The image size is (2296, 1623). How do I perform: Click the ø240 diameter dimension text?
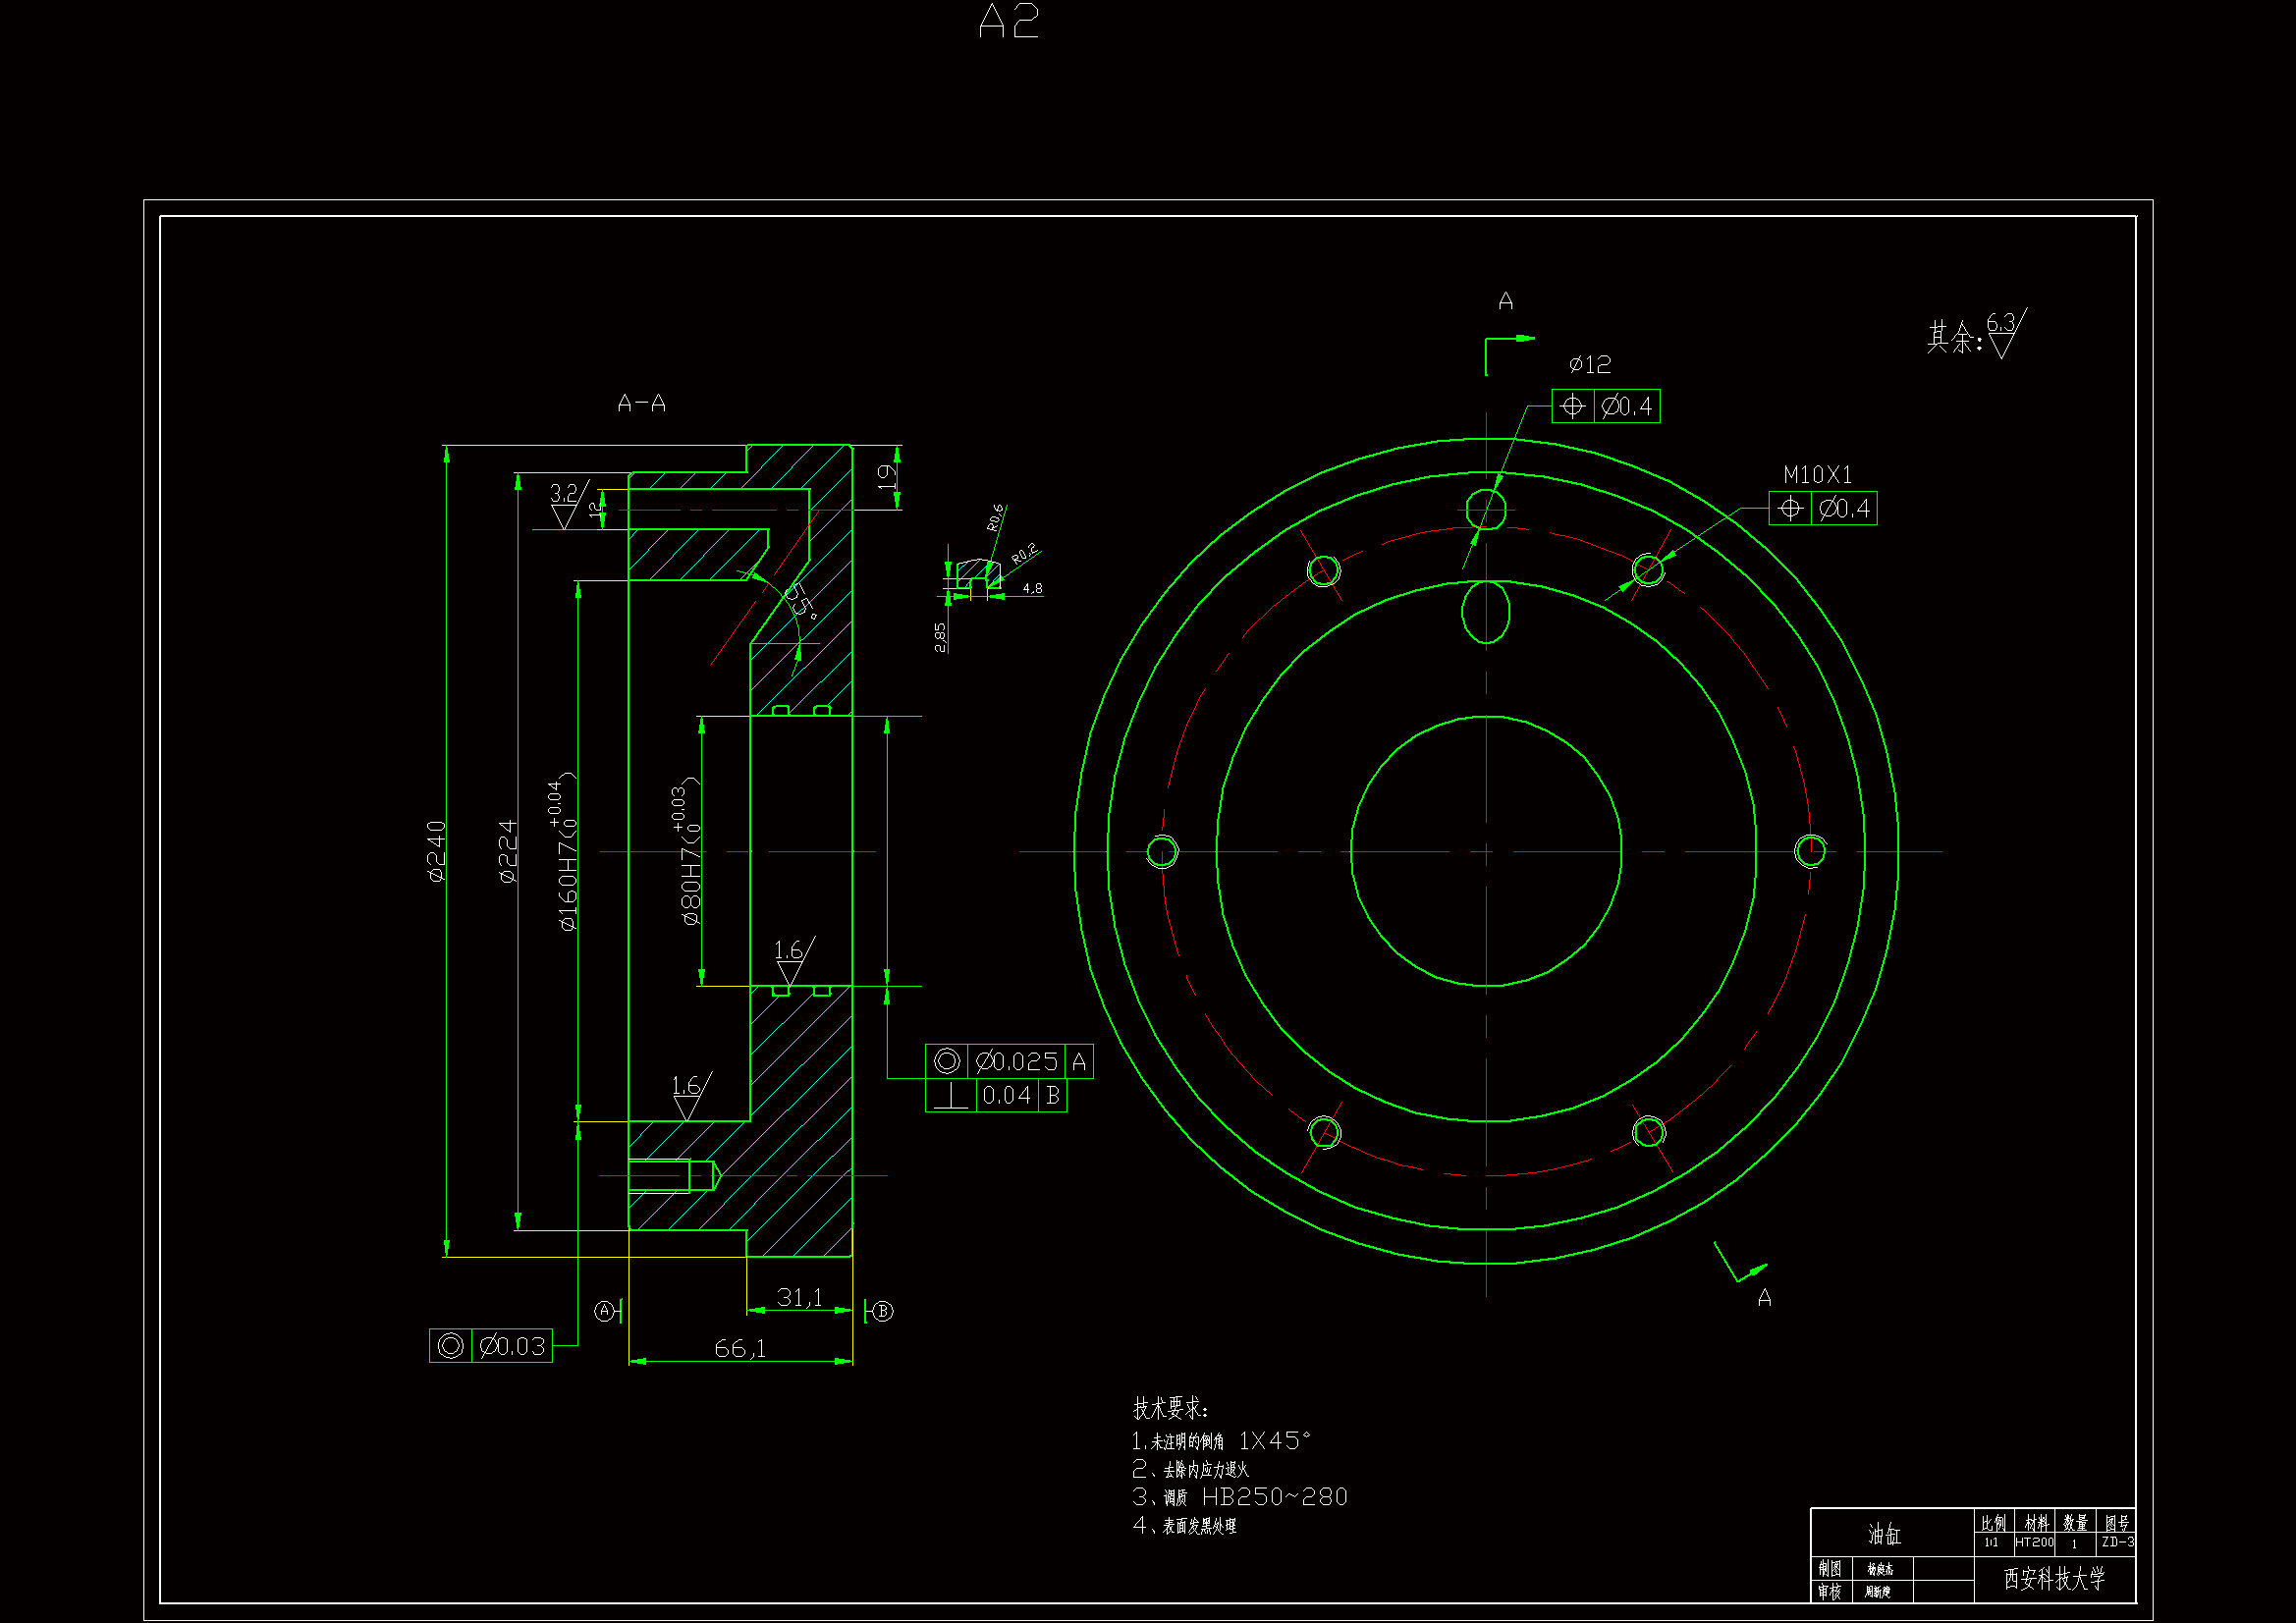[x=436, y=851]
